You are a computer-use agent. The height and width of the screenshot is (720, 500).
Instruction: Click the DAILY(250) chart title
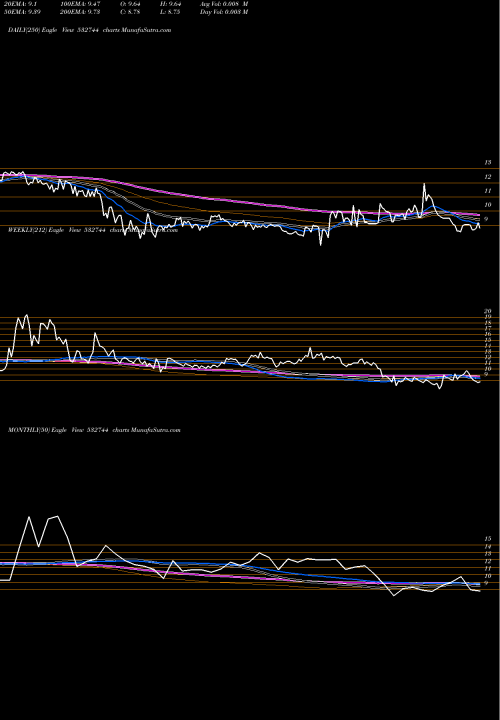pos(90,30)
